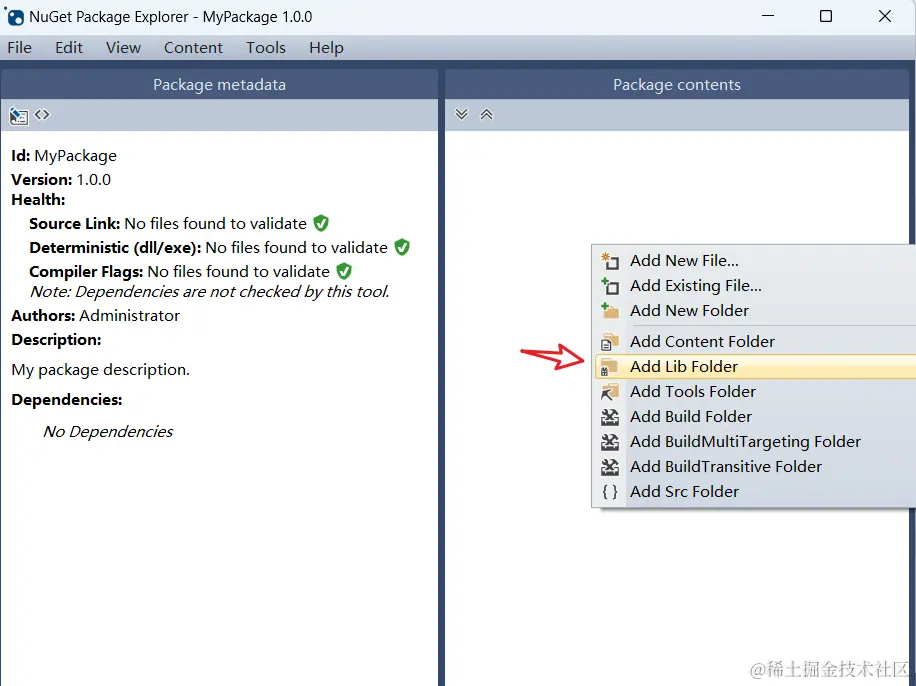Open the Edit menu
The image size is (916, 686).
click(69, 47)
